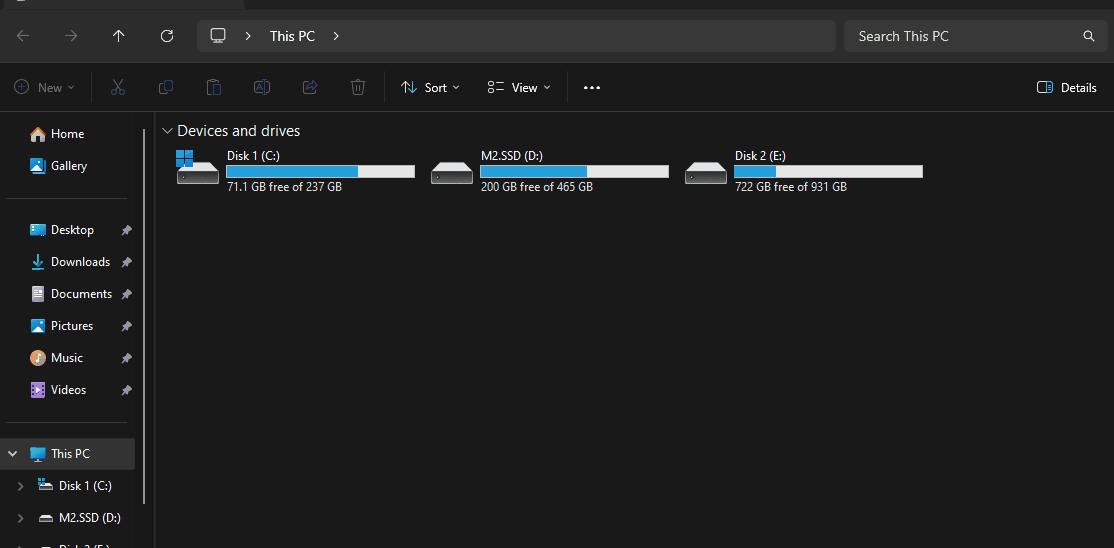Toggle the Details pane
The image size is (1114, 548).
pyautogui.click(x=1066, y=87)
